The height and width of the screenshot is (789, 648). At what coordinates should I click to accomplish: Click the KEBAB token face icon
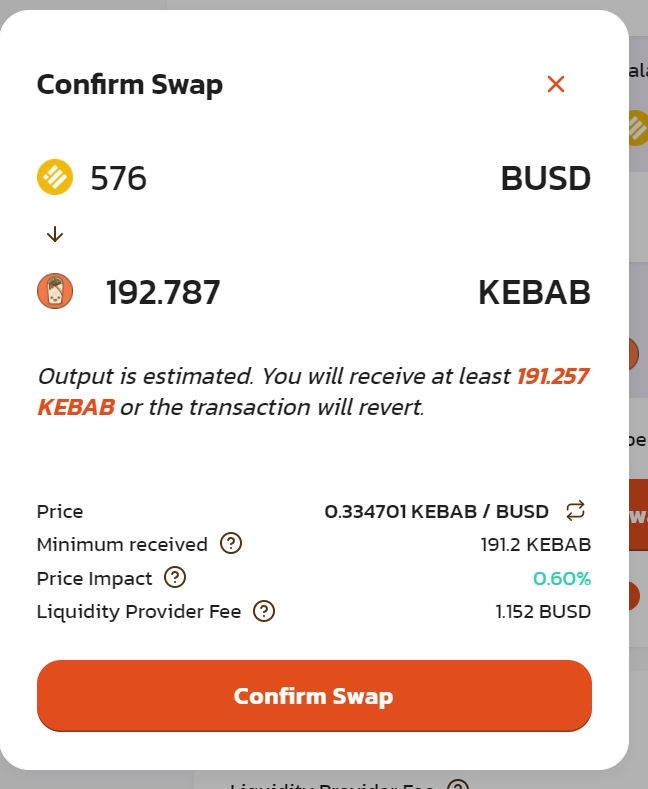coord(55,292)
